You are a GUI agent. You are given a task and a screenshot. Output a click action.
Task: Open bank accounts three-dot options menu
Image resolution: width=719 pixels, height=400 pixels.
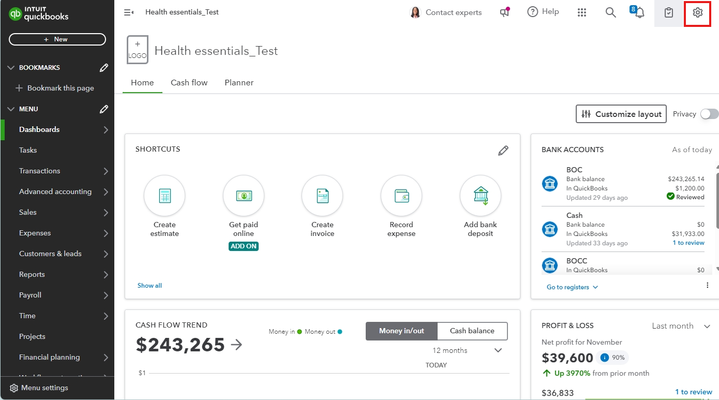coord(707,285)
